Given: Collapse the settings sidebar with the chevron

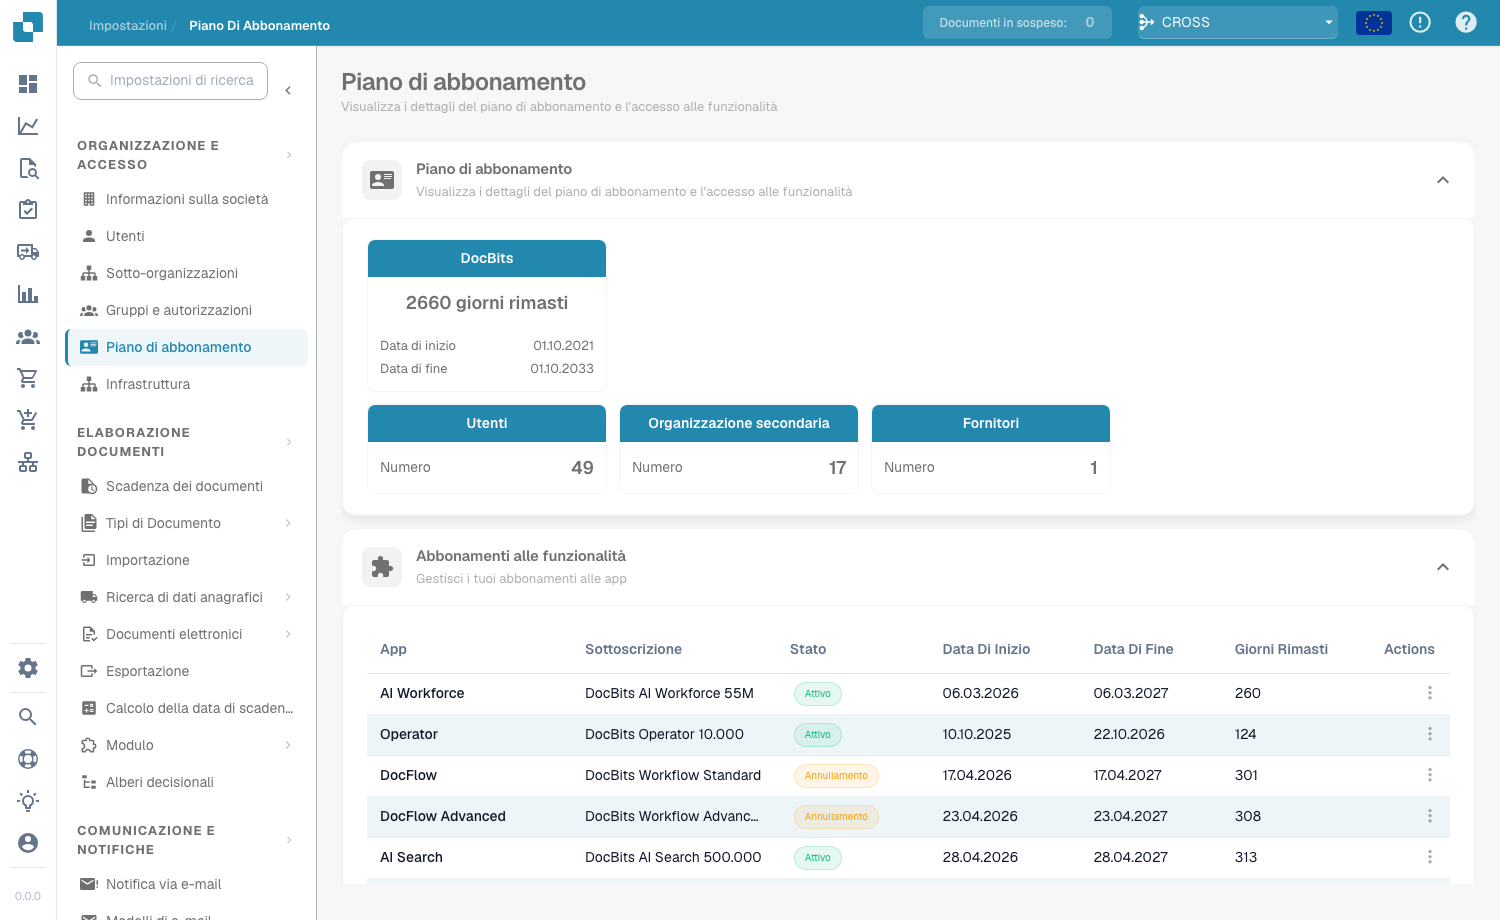Looking at the screenshot, I should click(x=288, y=90).
